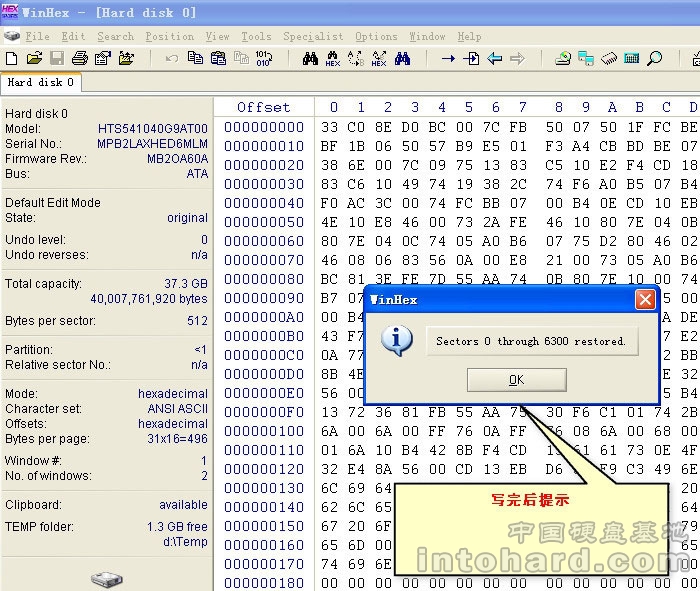Click Clipboard value available

(183, 505)
